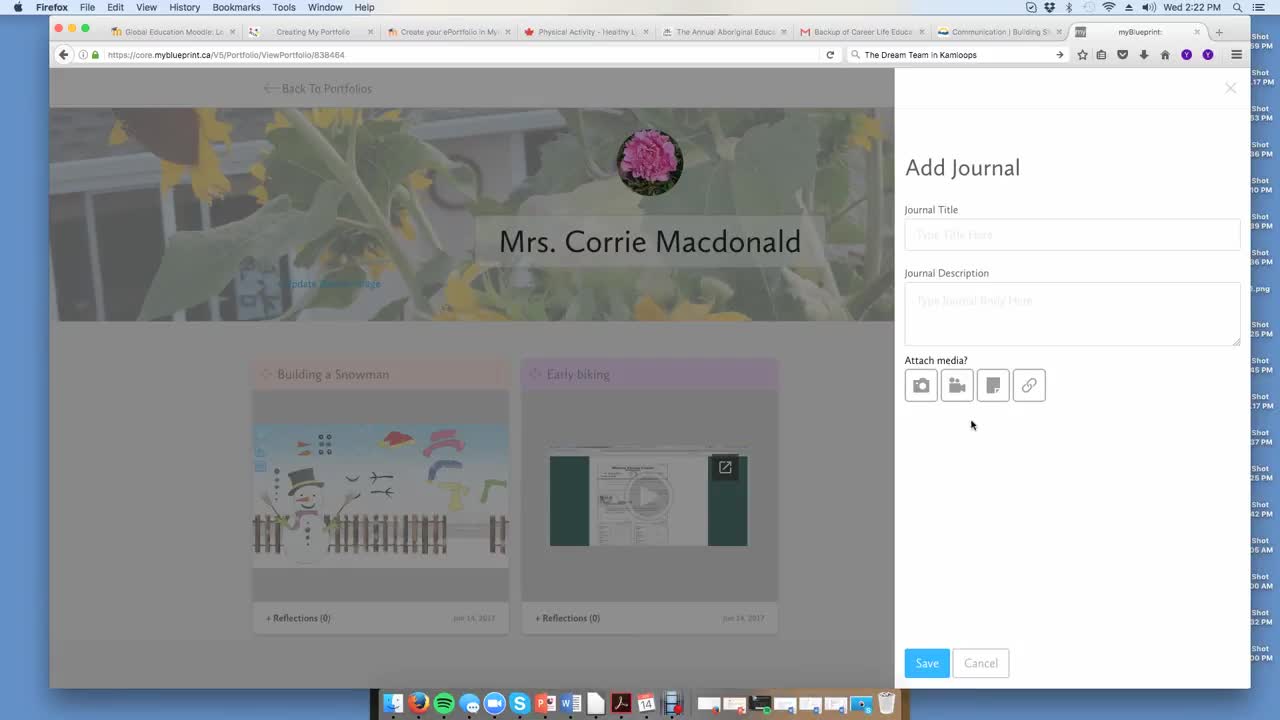Screen dimensions: 1280x720
Task: Go back via Back To Portfolios link
Action: click(x=317, y=88)
